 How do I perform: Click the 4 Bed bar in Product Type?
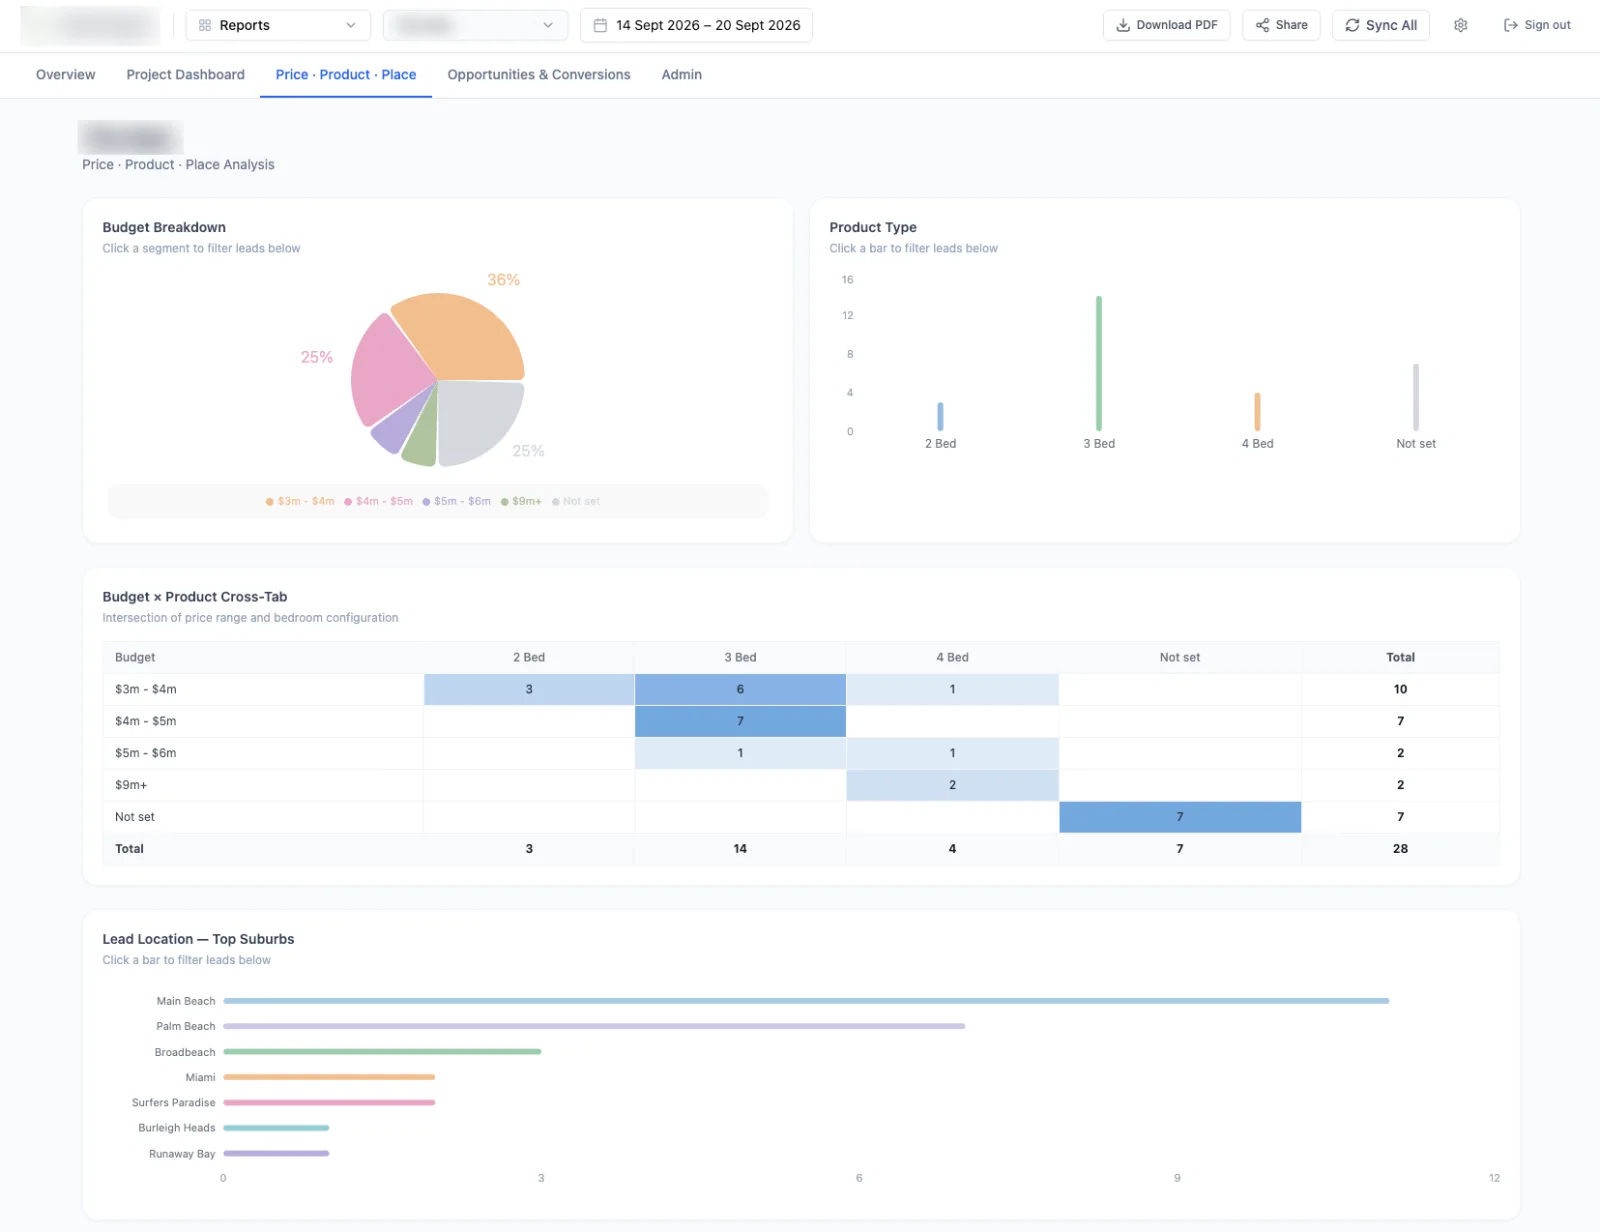(1257, 411)
